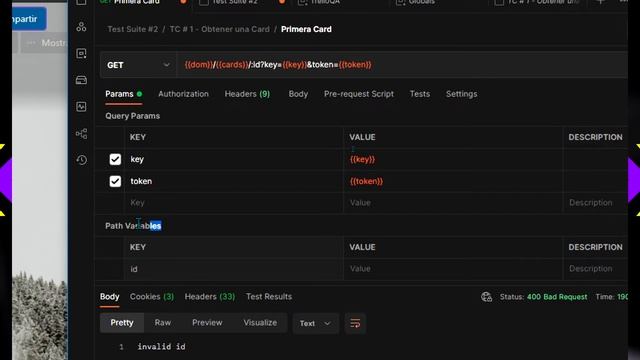Click the {{key}} value cell
640x360 pixels.
tap(453, 159)
